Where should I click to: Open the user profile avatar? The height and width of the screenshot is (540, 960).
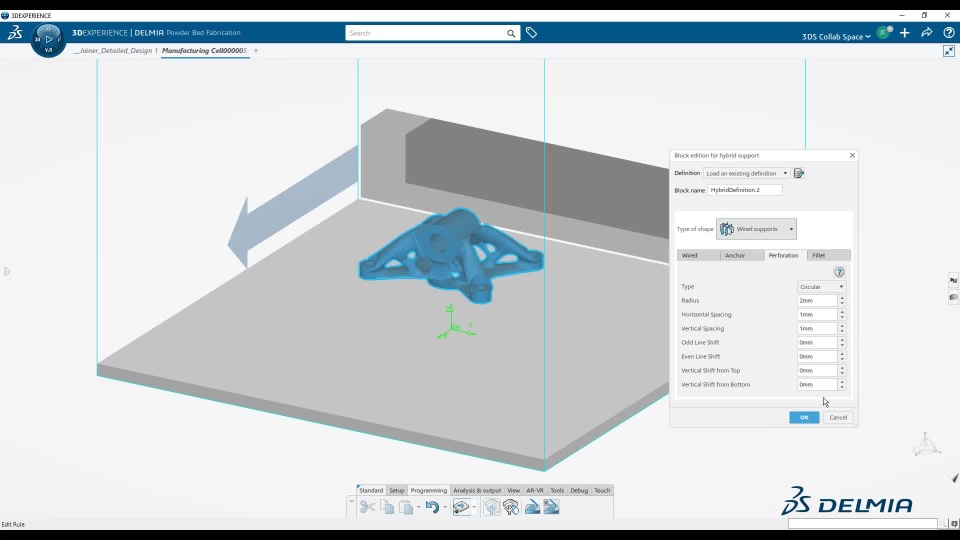(883, 33)
